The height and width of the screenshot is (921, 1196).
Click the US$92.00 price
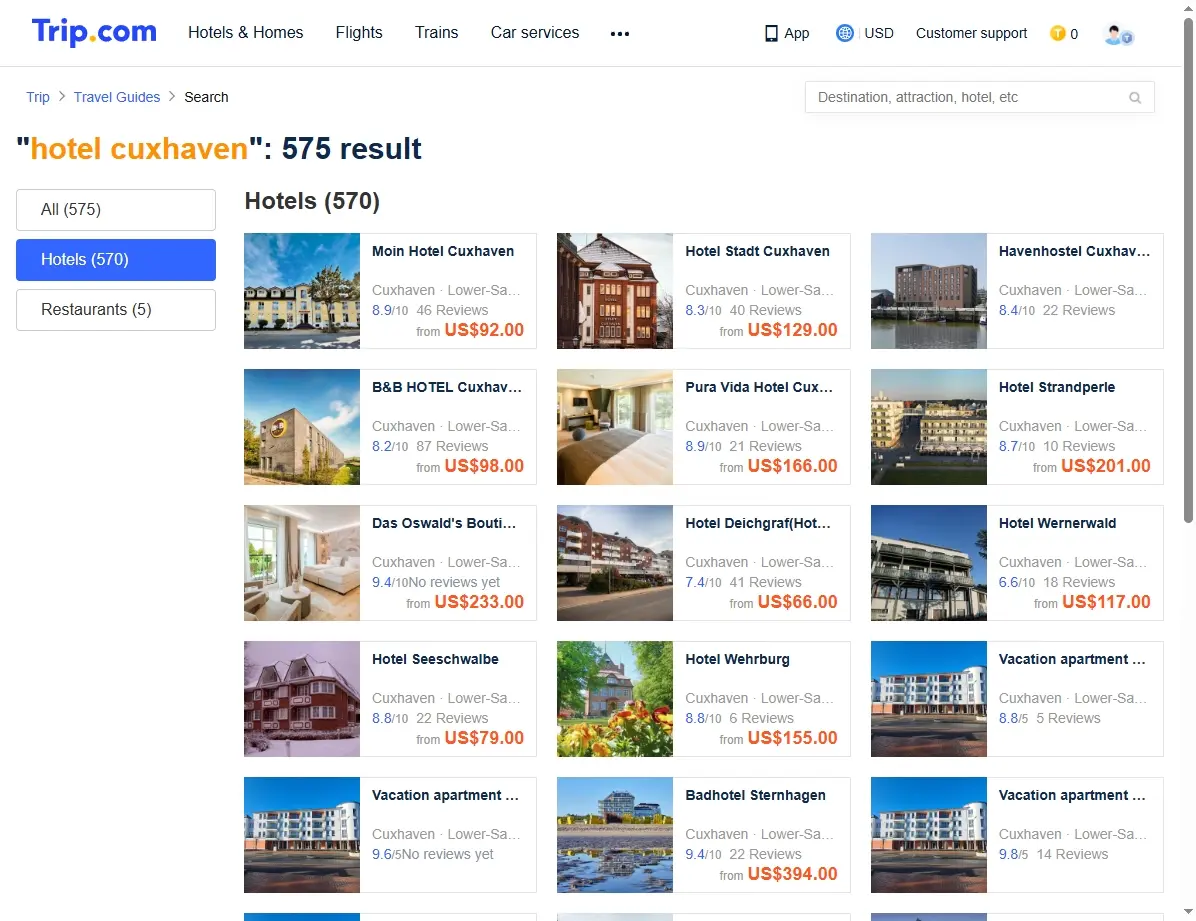click(x=484, y=330)
